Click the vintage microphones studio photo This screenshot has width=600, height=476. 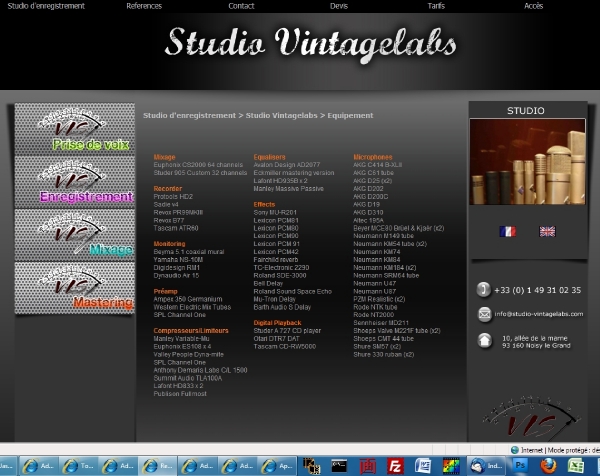click(527, 161)
